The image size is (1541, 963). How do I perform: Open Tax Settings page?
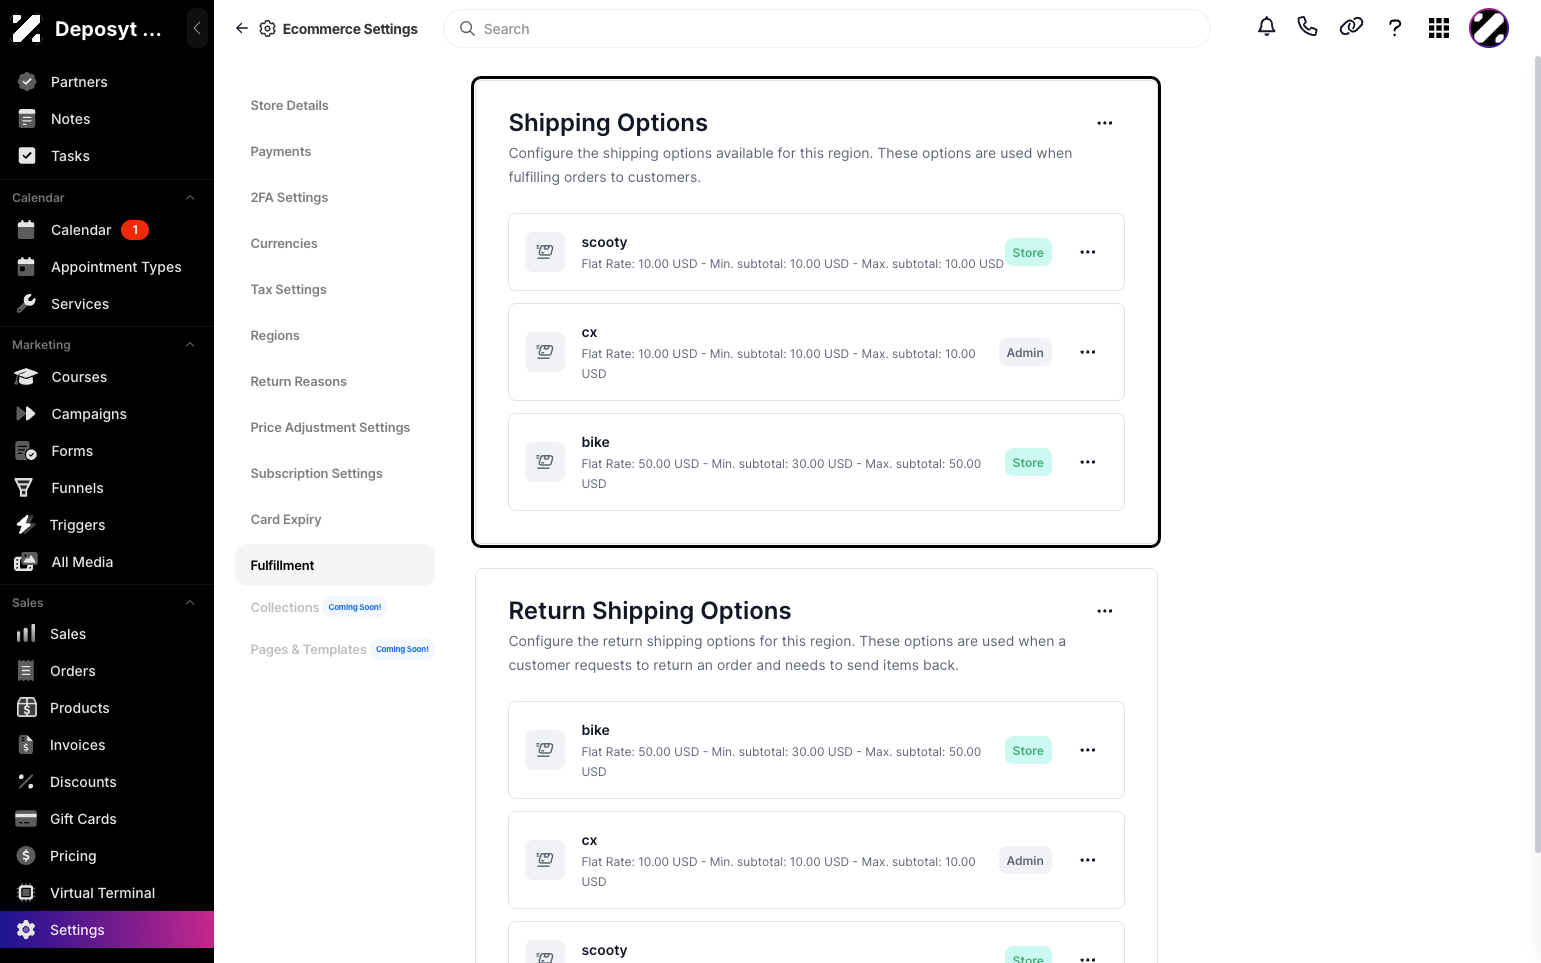coord(288,289)
